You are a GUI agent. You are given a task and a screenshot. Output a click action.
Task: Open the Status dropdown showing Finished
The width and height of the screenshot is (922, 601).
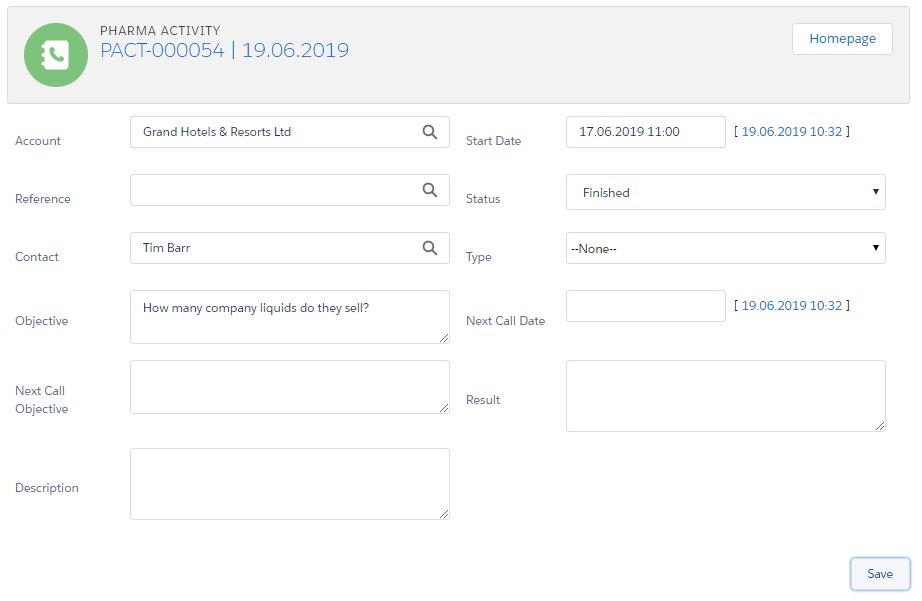pyautogui.click(x=725, y=193)
